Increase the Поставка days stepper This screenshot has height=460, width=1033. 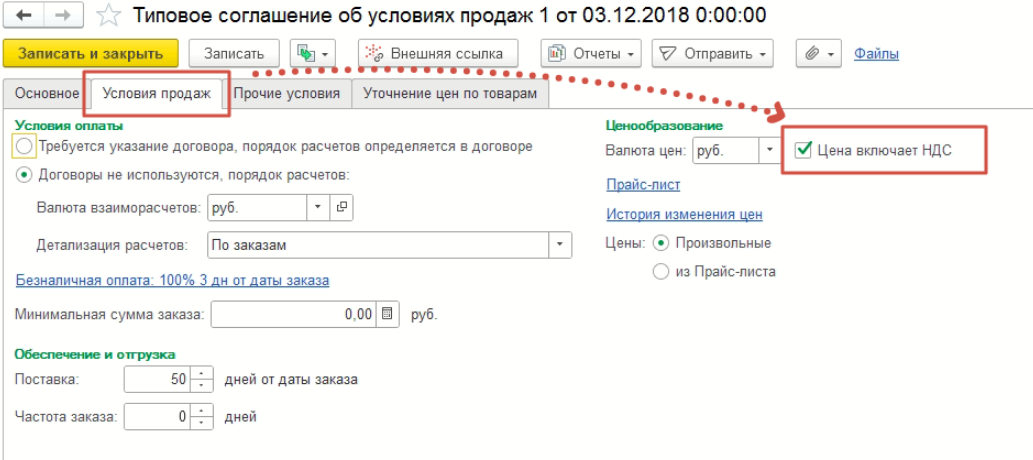click(x=202, y=374)
